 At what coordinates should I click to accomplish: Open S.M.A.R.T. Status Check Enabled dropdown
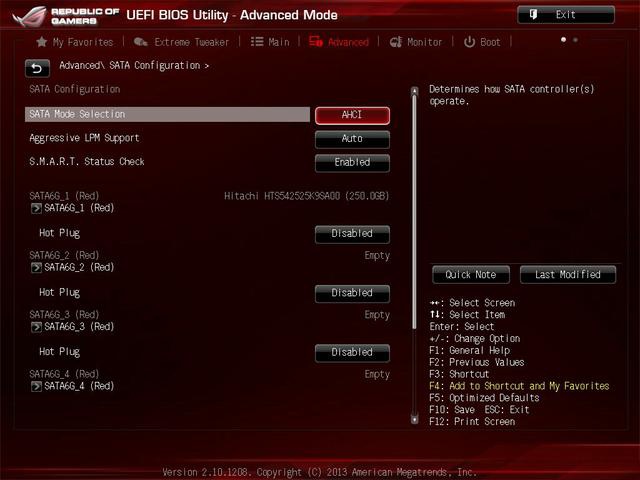352,162
